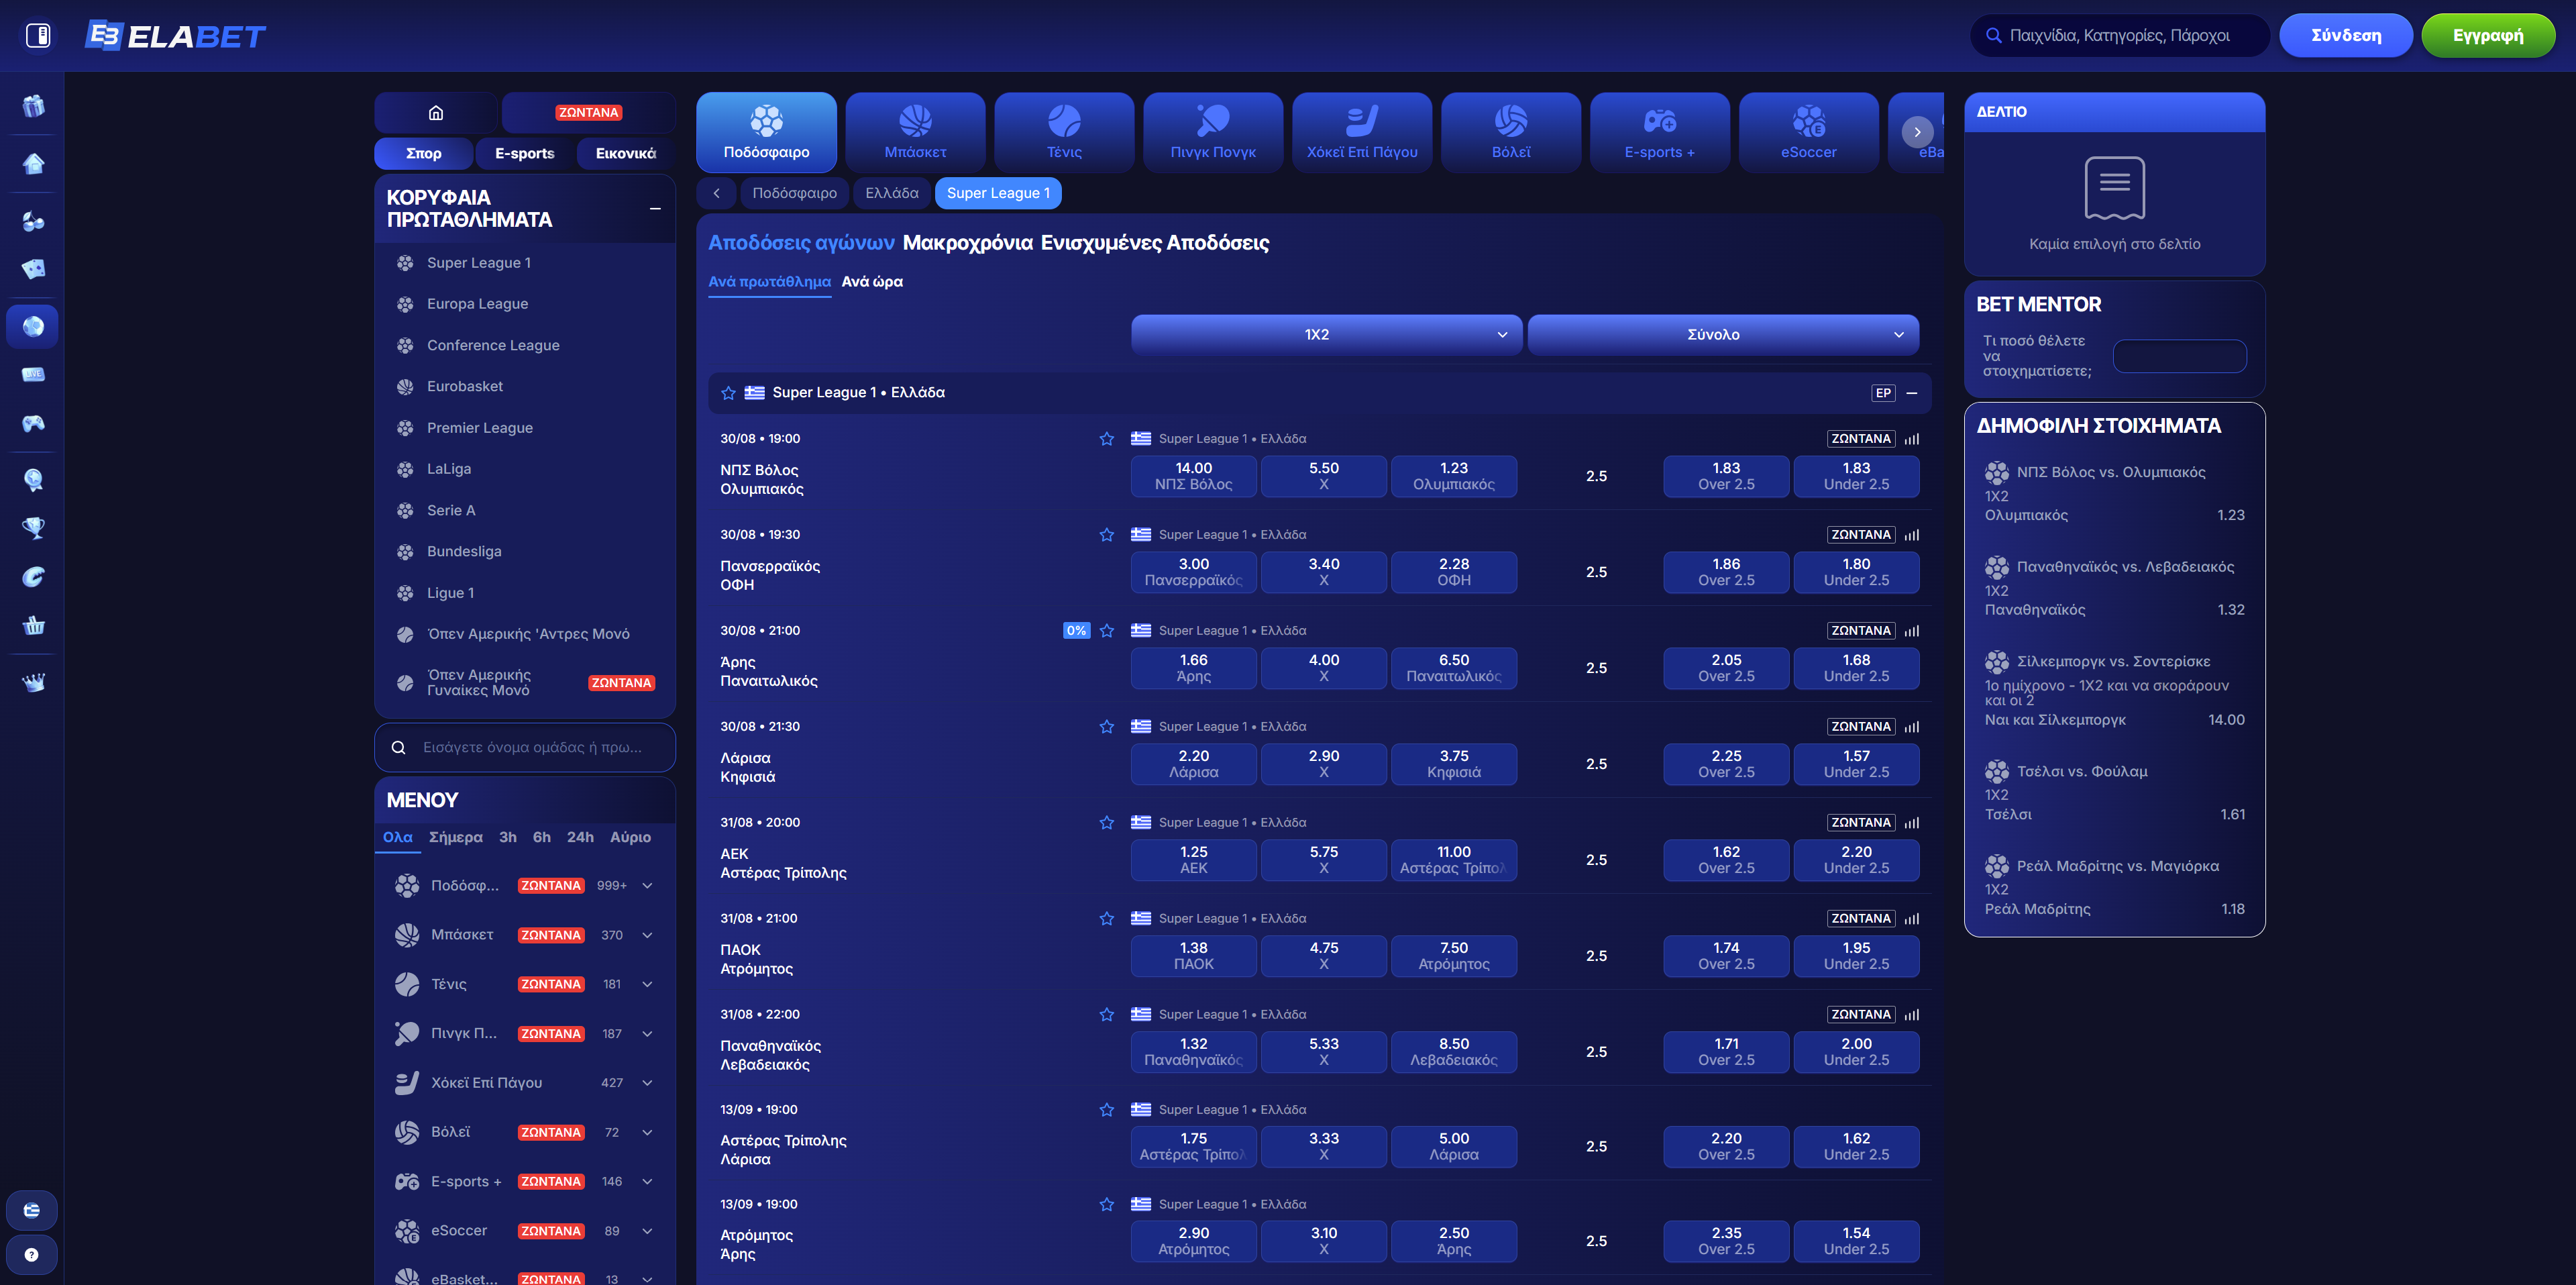Click the trophy icon in the left rail

click(33, 527)
